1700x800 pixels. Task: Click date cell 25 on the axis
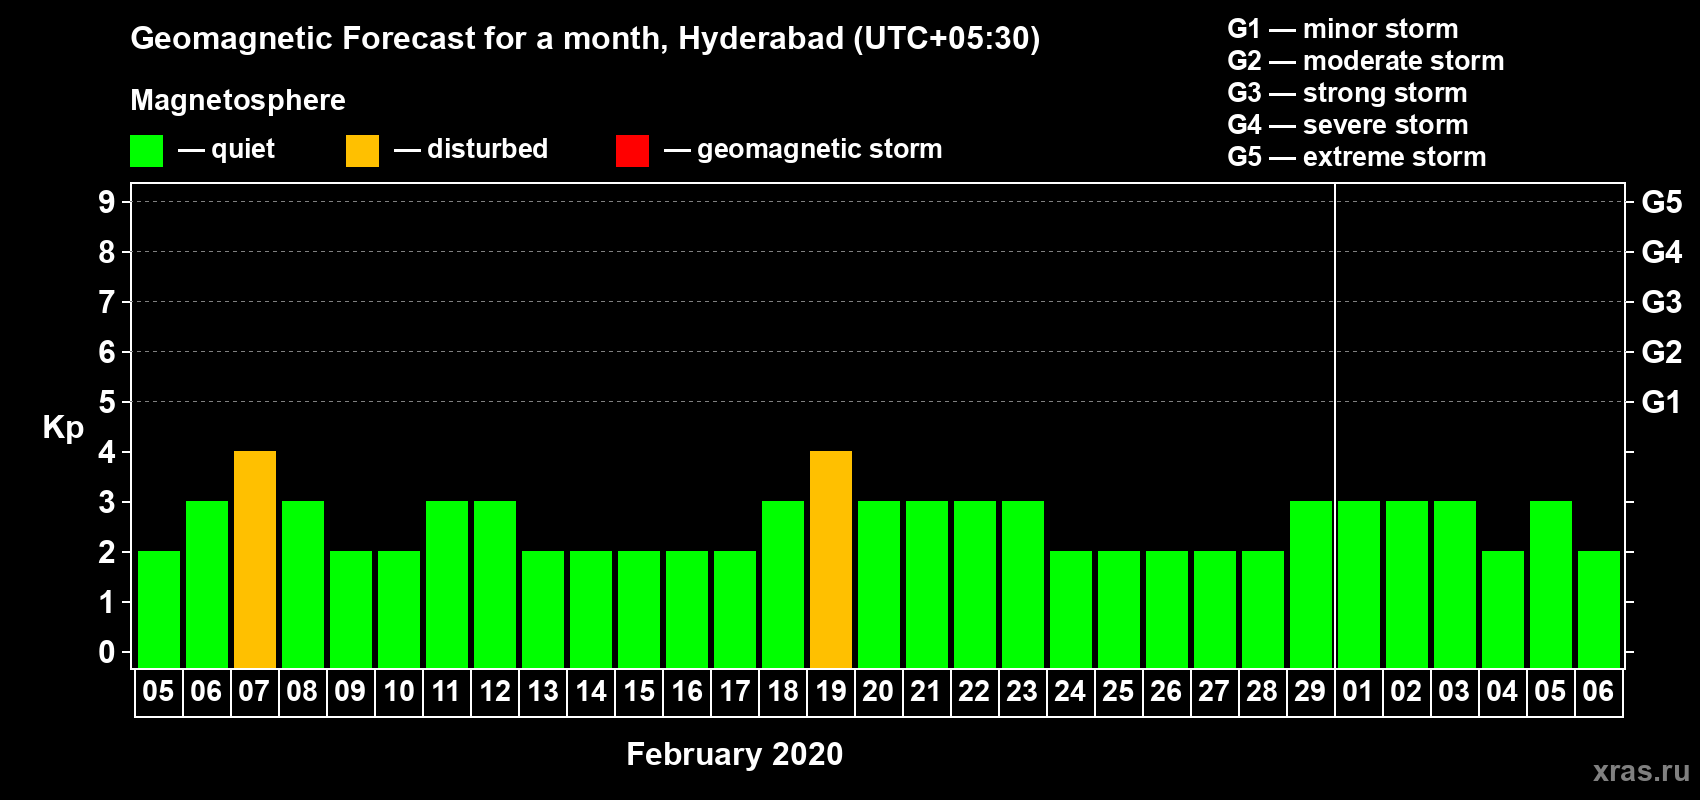tap(1119, 692)
